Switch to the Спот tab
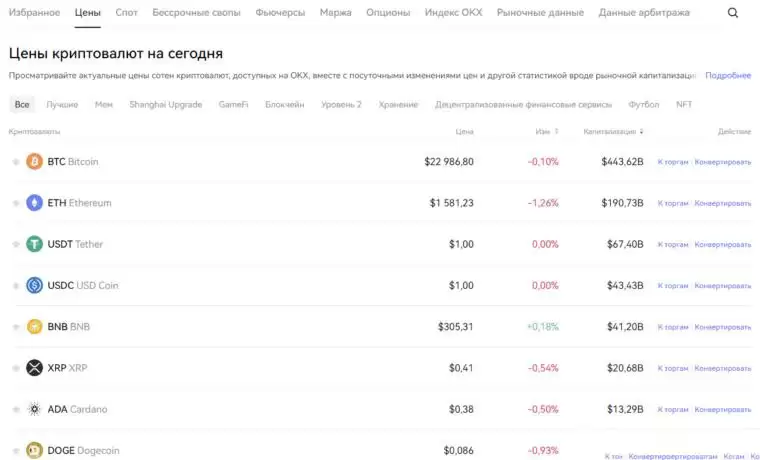 [x=127, y=13]
